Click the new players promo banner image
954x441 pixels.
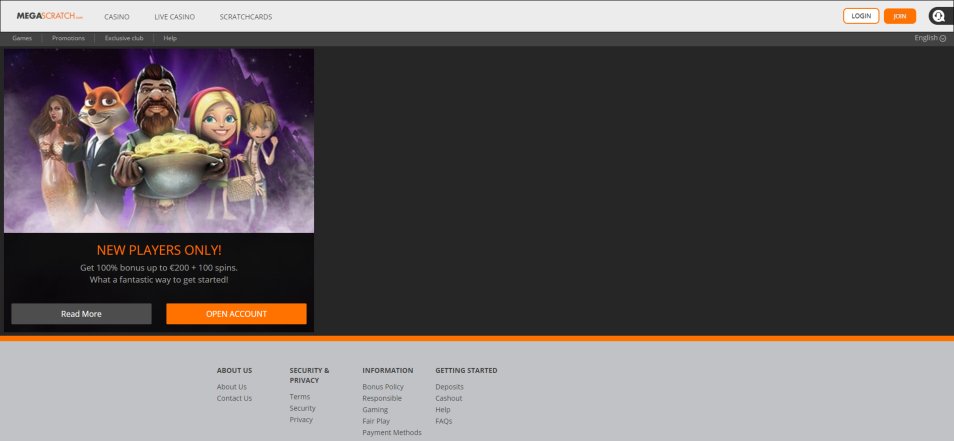coord(159,141)
